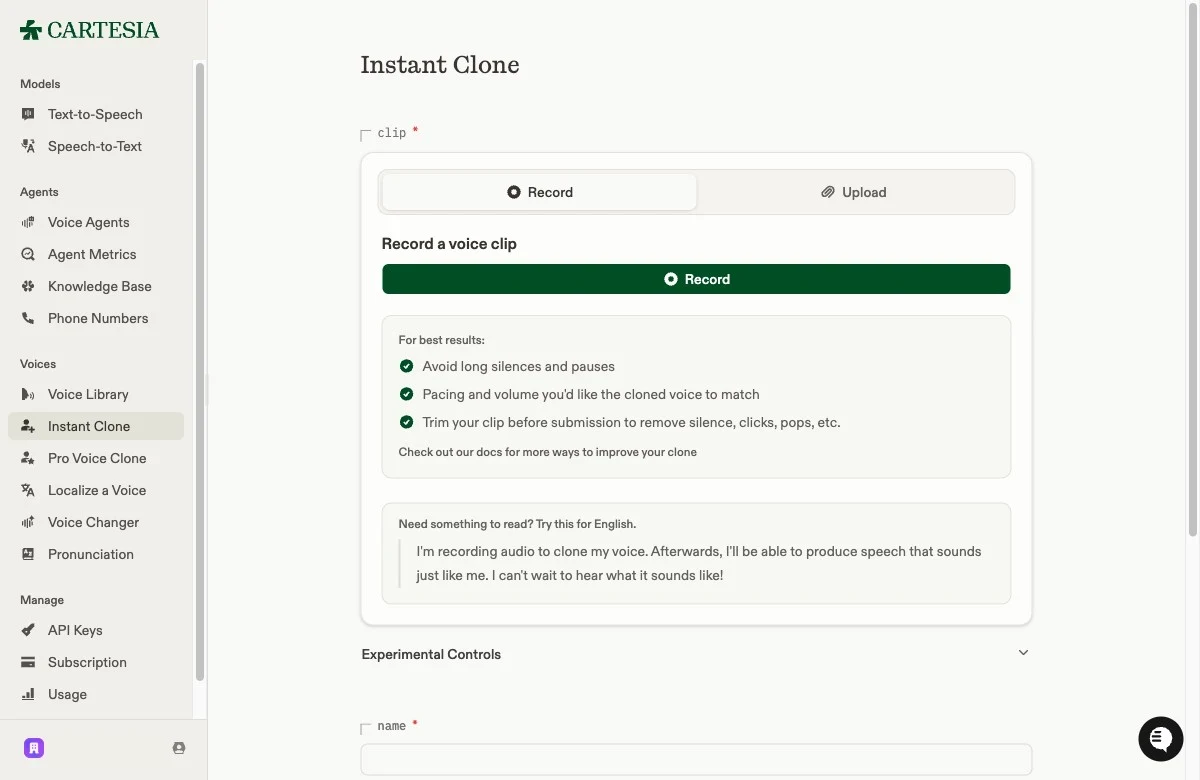This screenshot has height=780, width=1200.
Task: Go to Voice Agents
Action: 96,222
